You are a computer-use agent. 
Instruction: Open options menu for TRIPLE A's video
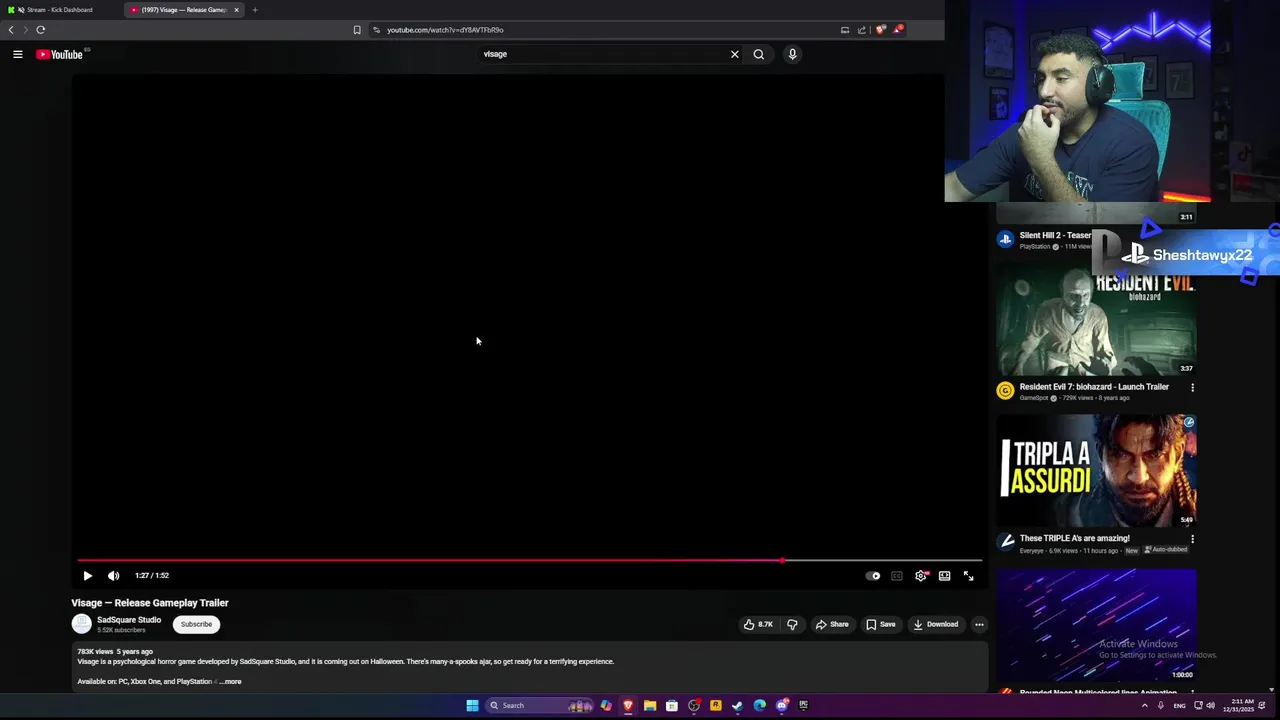pyautogui.click(x=1192, y=539)
